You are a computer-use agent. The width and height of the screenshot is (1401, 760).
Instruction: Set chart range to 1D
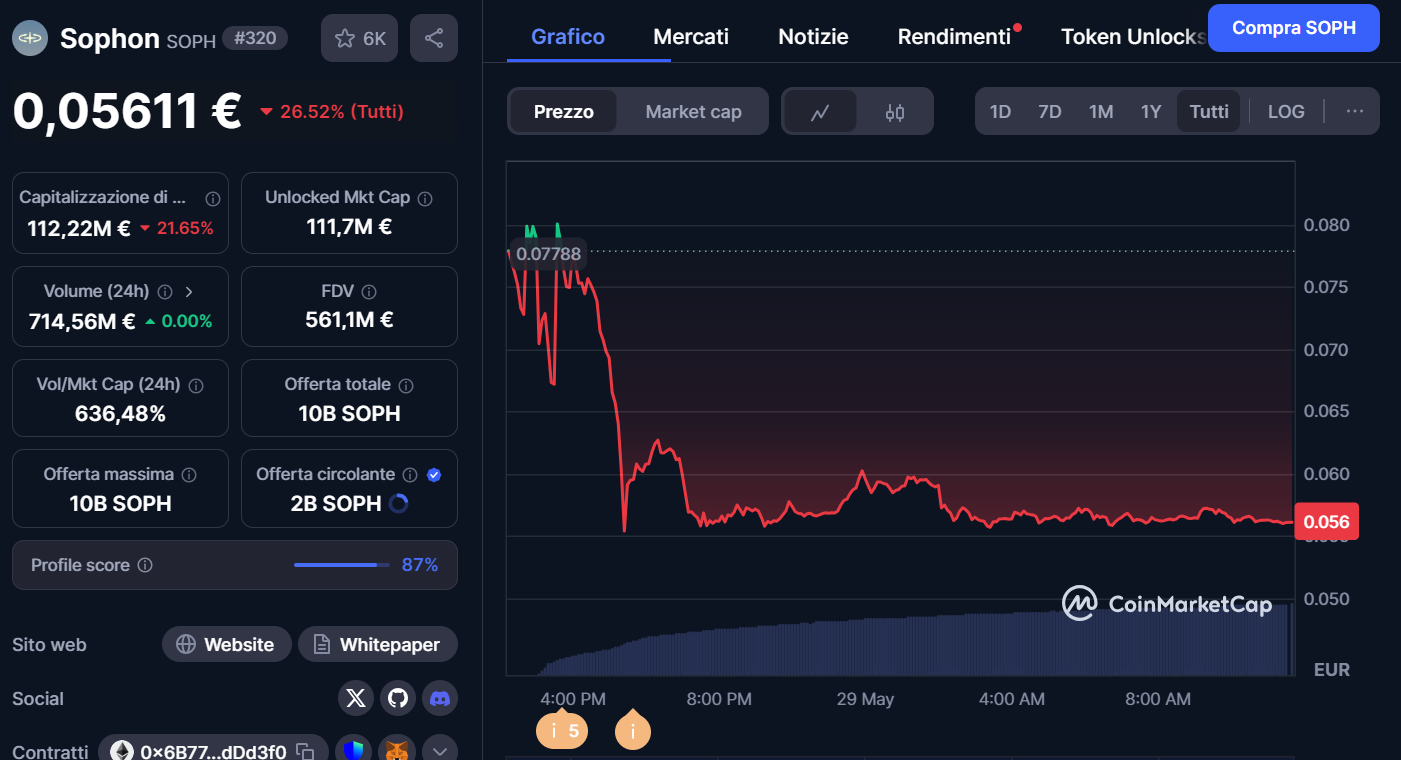1000,111
